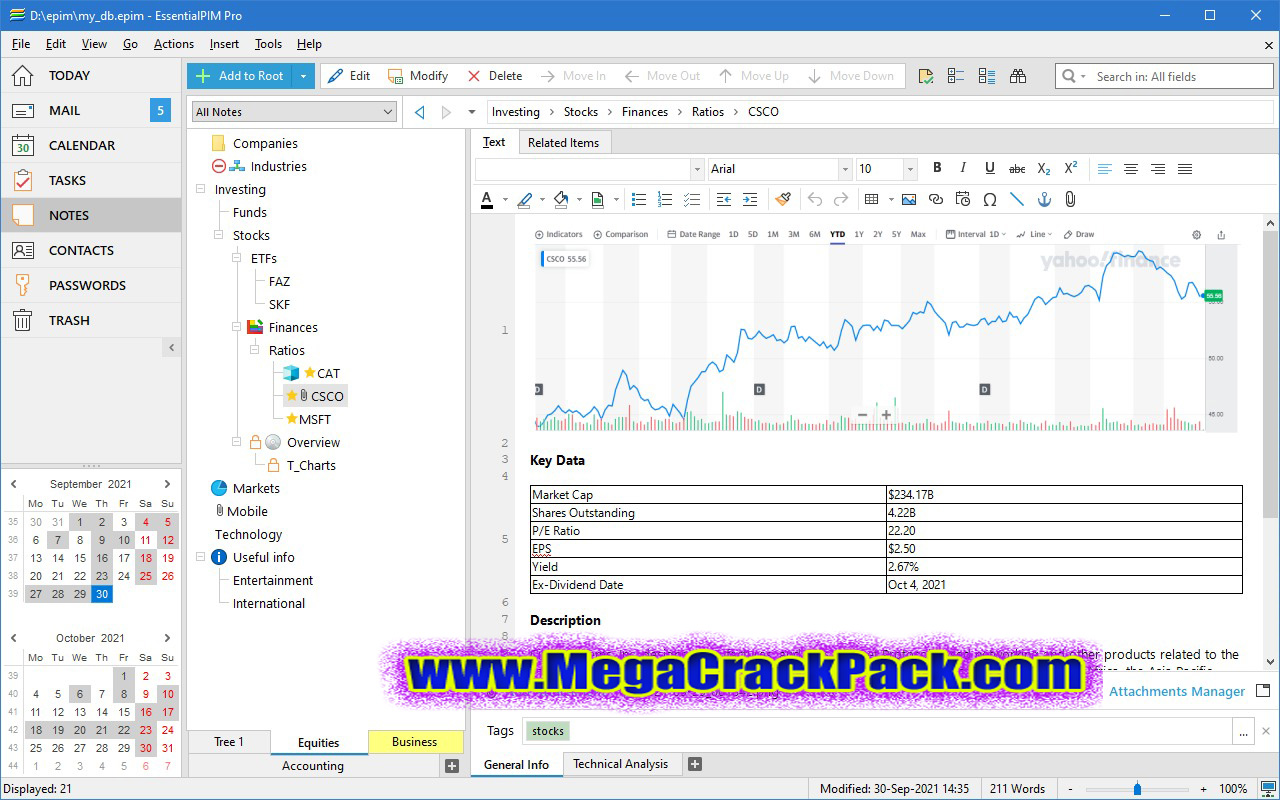Click the format painter brush icon
Viewport: 1280px width, 800px height.
pyautogui.click(x=783, y=199)
